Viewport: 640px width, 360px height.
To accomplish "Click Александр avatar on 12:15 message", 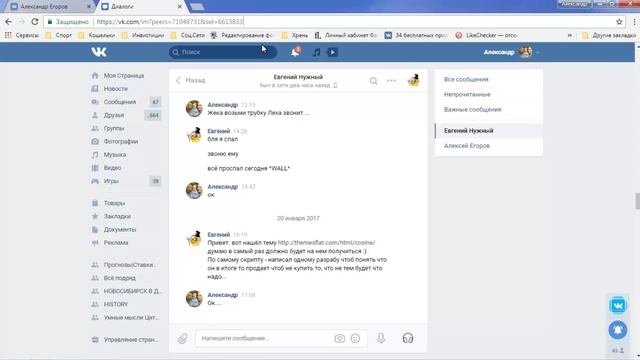I will click(x=194, y=109).
